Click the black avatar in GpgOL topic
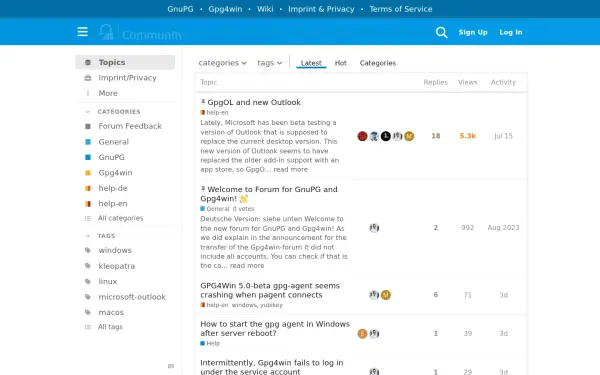This screenshot has width=600, height=375. 386,136
